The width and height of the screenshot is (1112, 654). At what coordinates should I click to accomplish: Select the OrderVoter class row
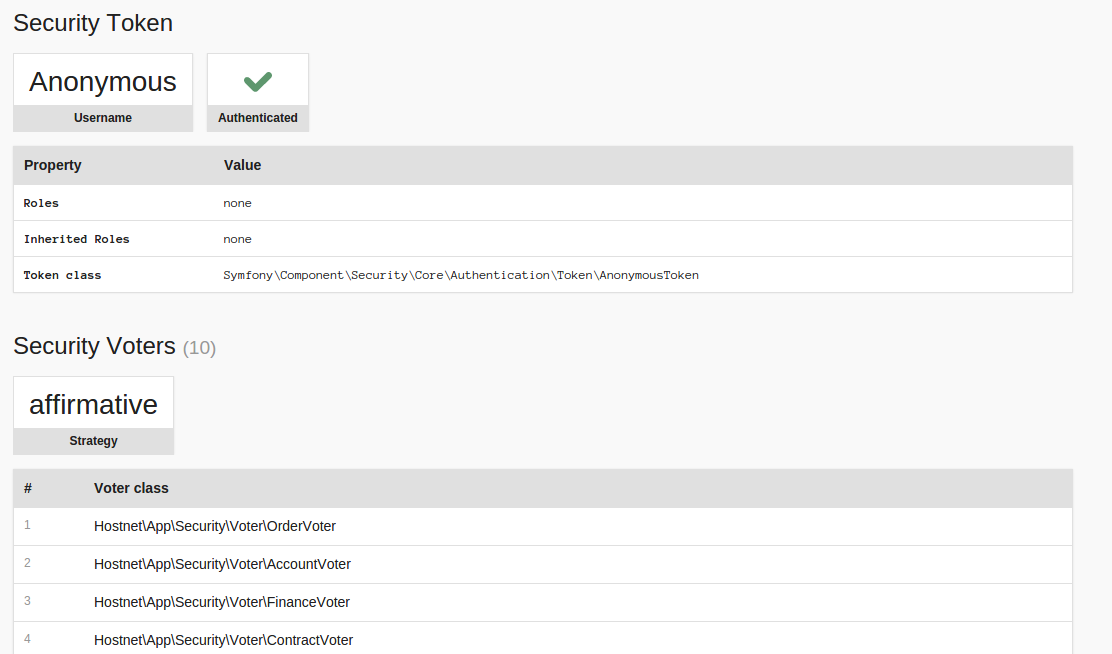pos(543,526)
